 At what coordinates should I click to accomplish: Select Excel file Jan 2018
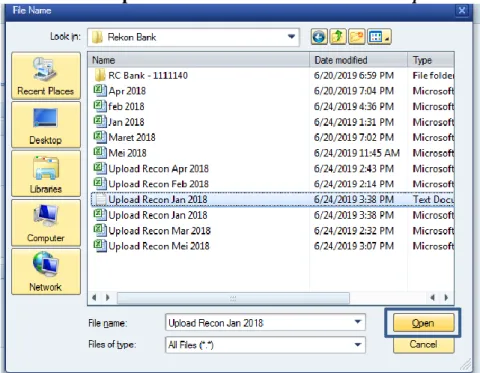(119, 122)
